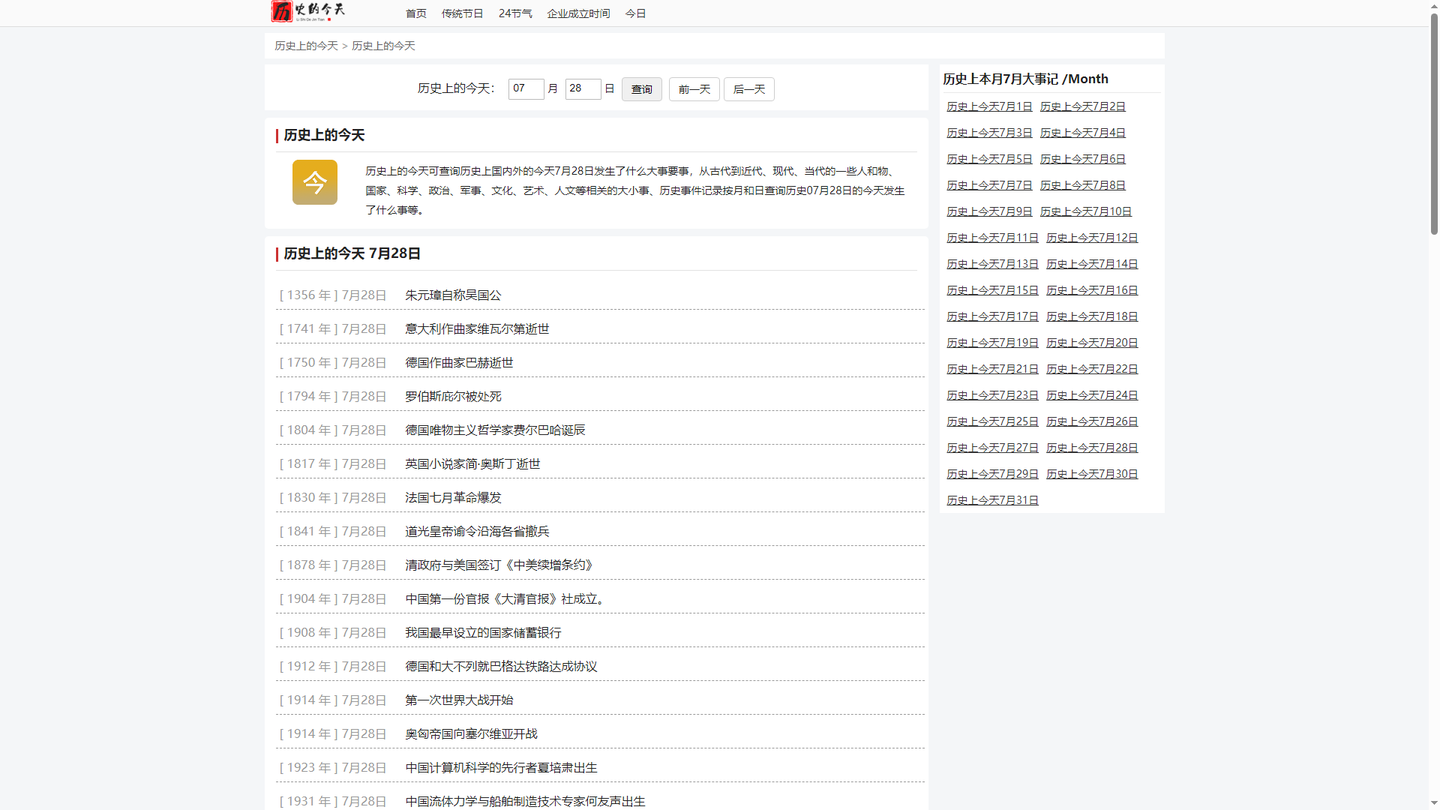Open the entry 英国小说家简·奥斯丁逝世
Viewport: 1440px width, 810px height.
point(472,464)
